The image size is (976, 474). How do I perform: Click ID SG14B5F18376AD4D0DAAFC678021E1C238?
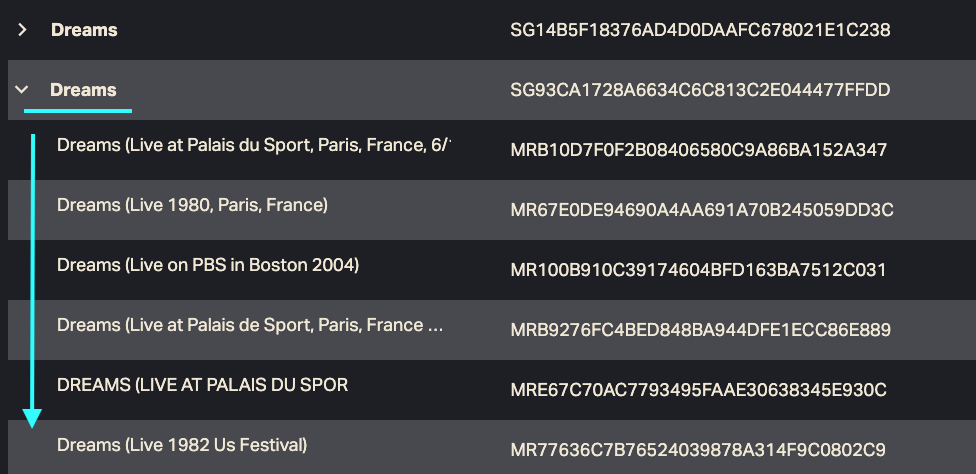coord(700,30)
